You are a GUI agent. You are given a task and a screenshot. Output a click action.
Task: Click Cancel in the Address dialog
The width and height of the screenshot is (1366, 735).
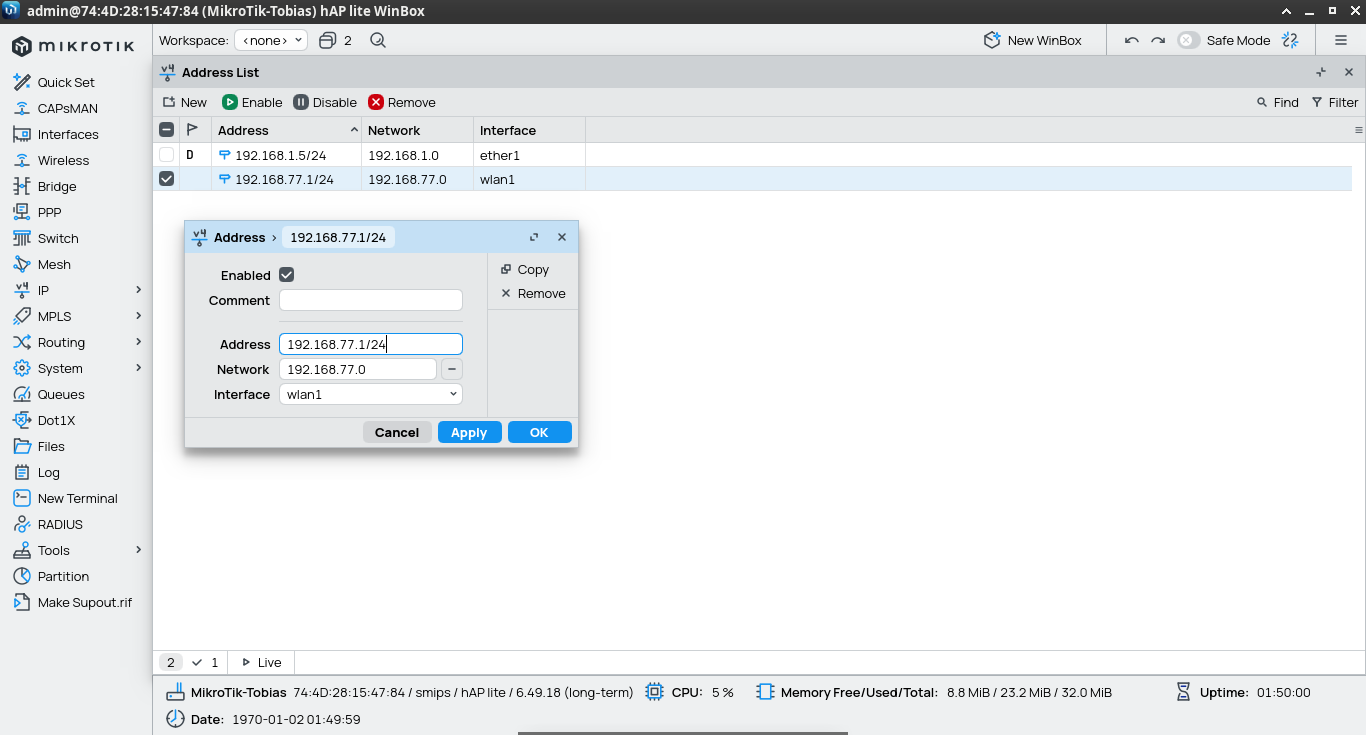coord(397,432)
